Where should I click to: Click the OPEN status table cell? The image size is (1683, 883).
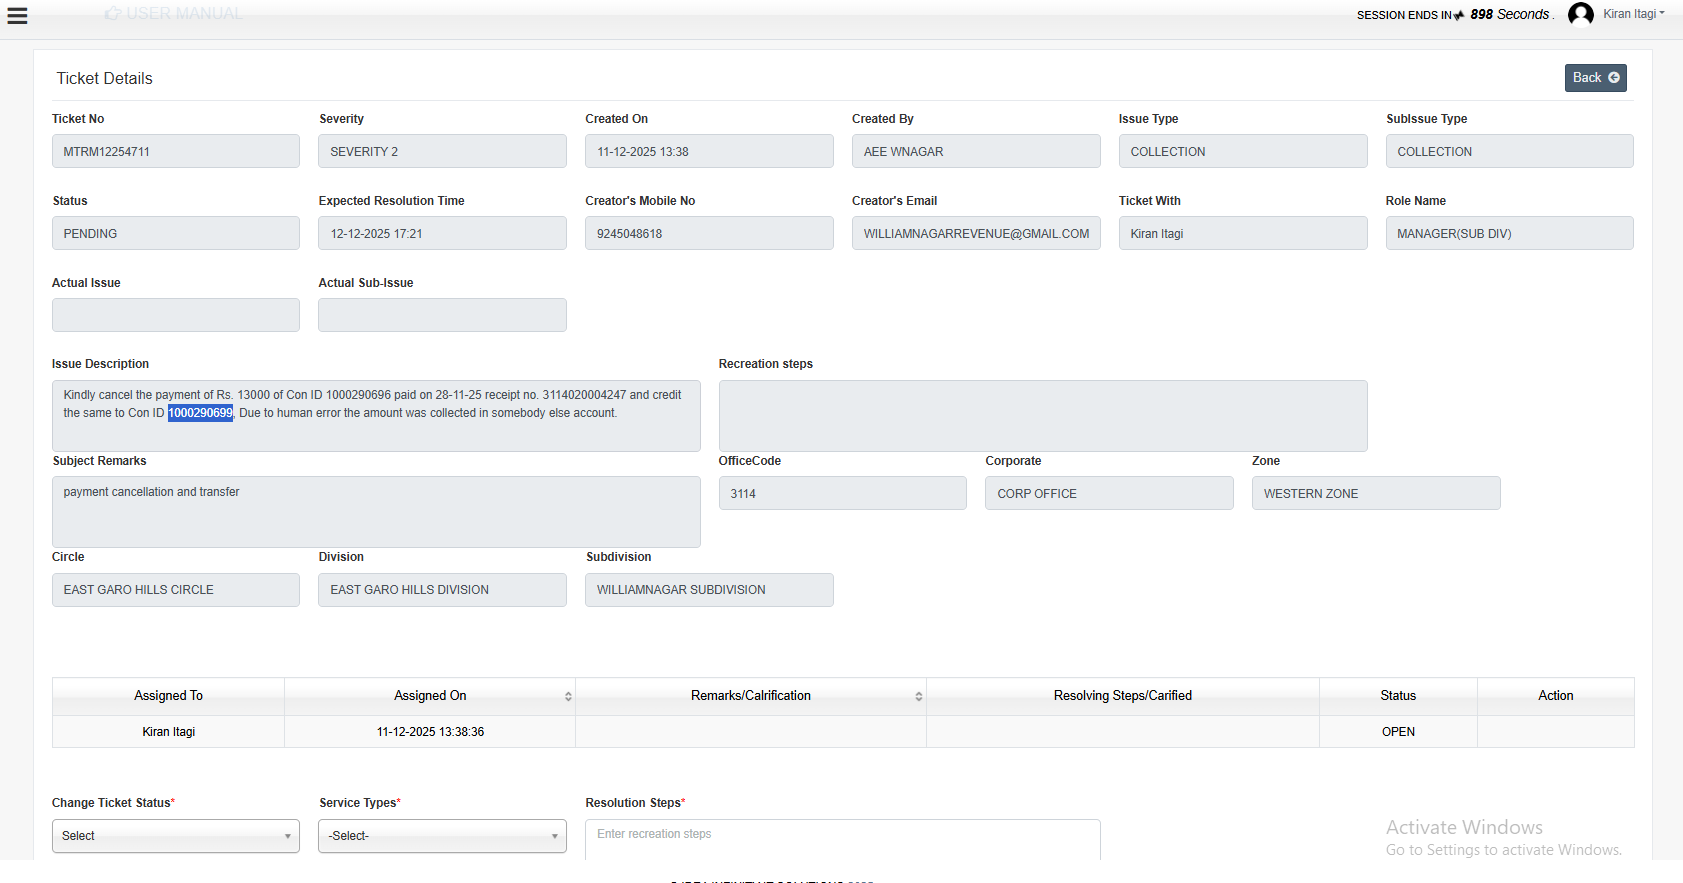pos(1398,732)
